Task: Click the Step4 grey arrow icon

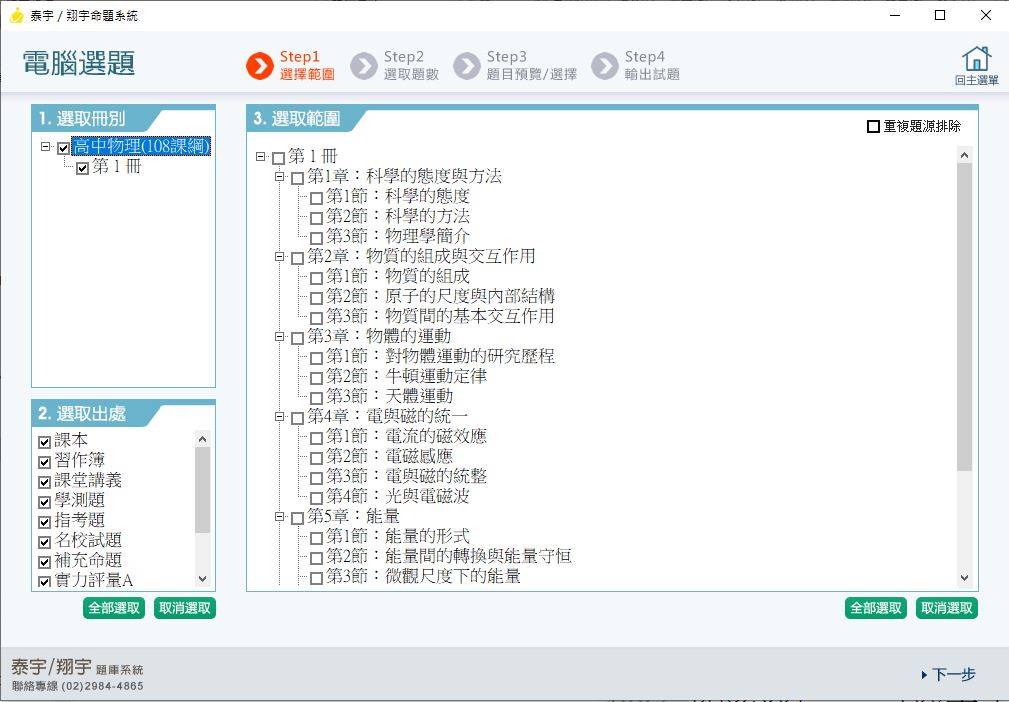Action: [x=605, y=66]
